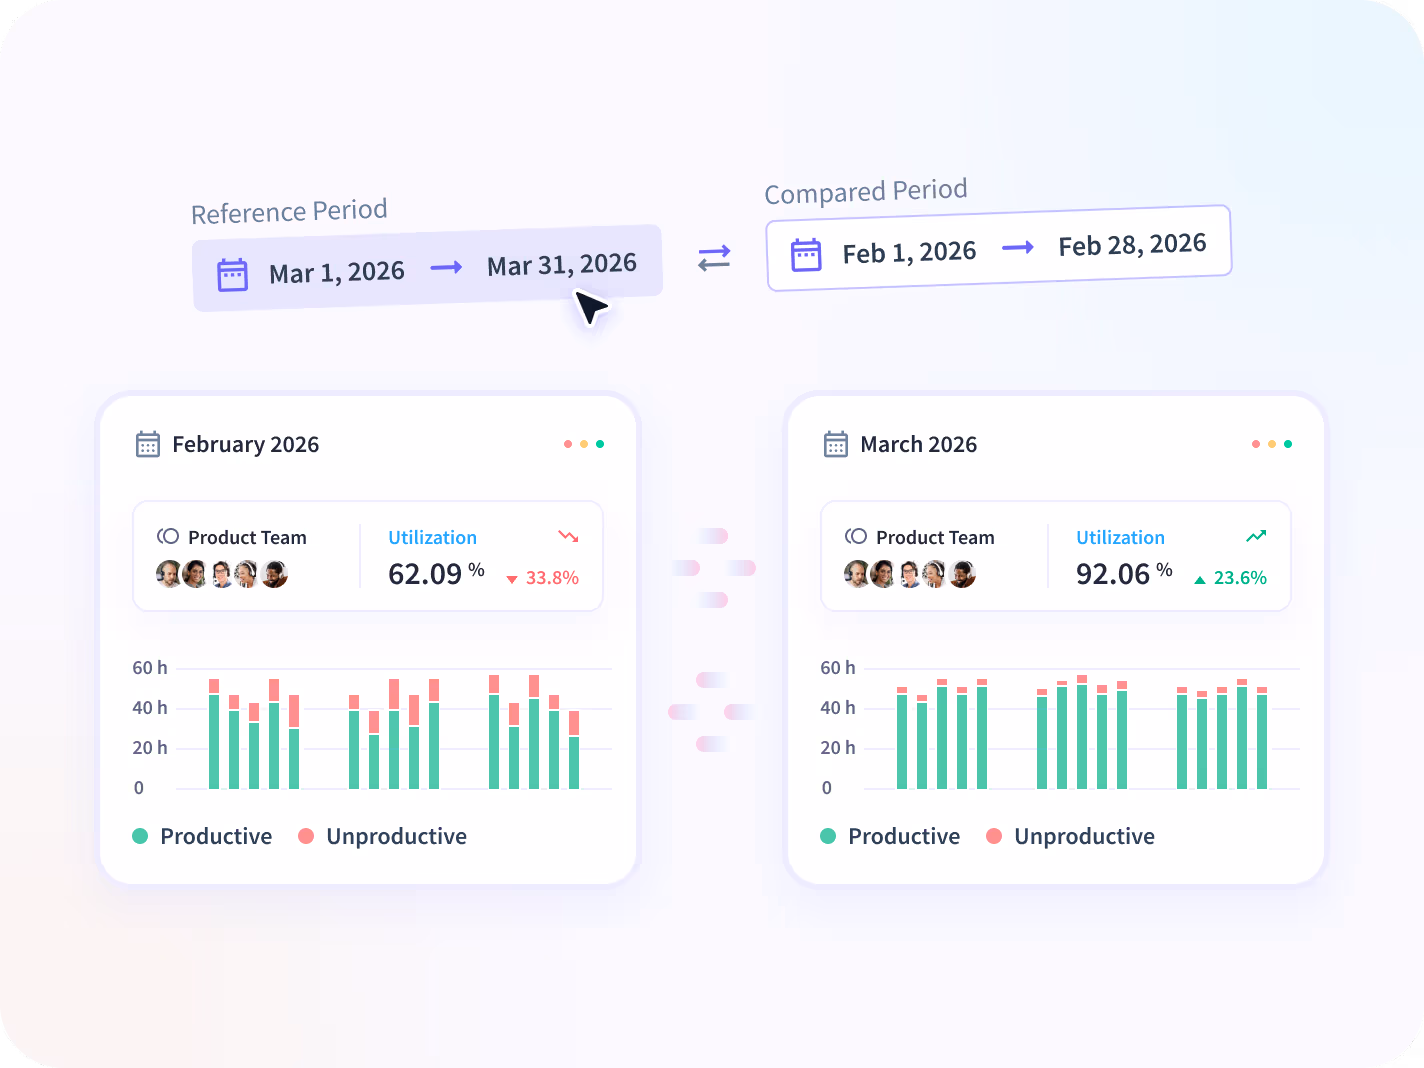Toggle Unproductive legend in March chart

(1070, 836)
